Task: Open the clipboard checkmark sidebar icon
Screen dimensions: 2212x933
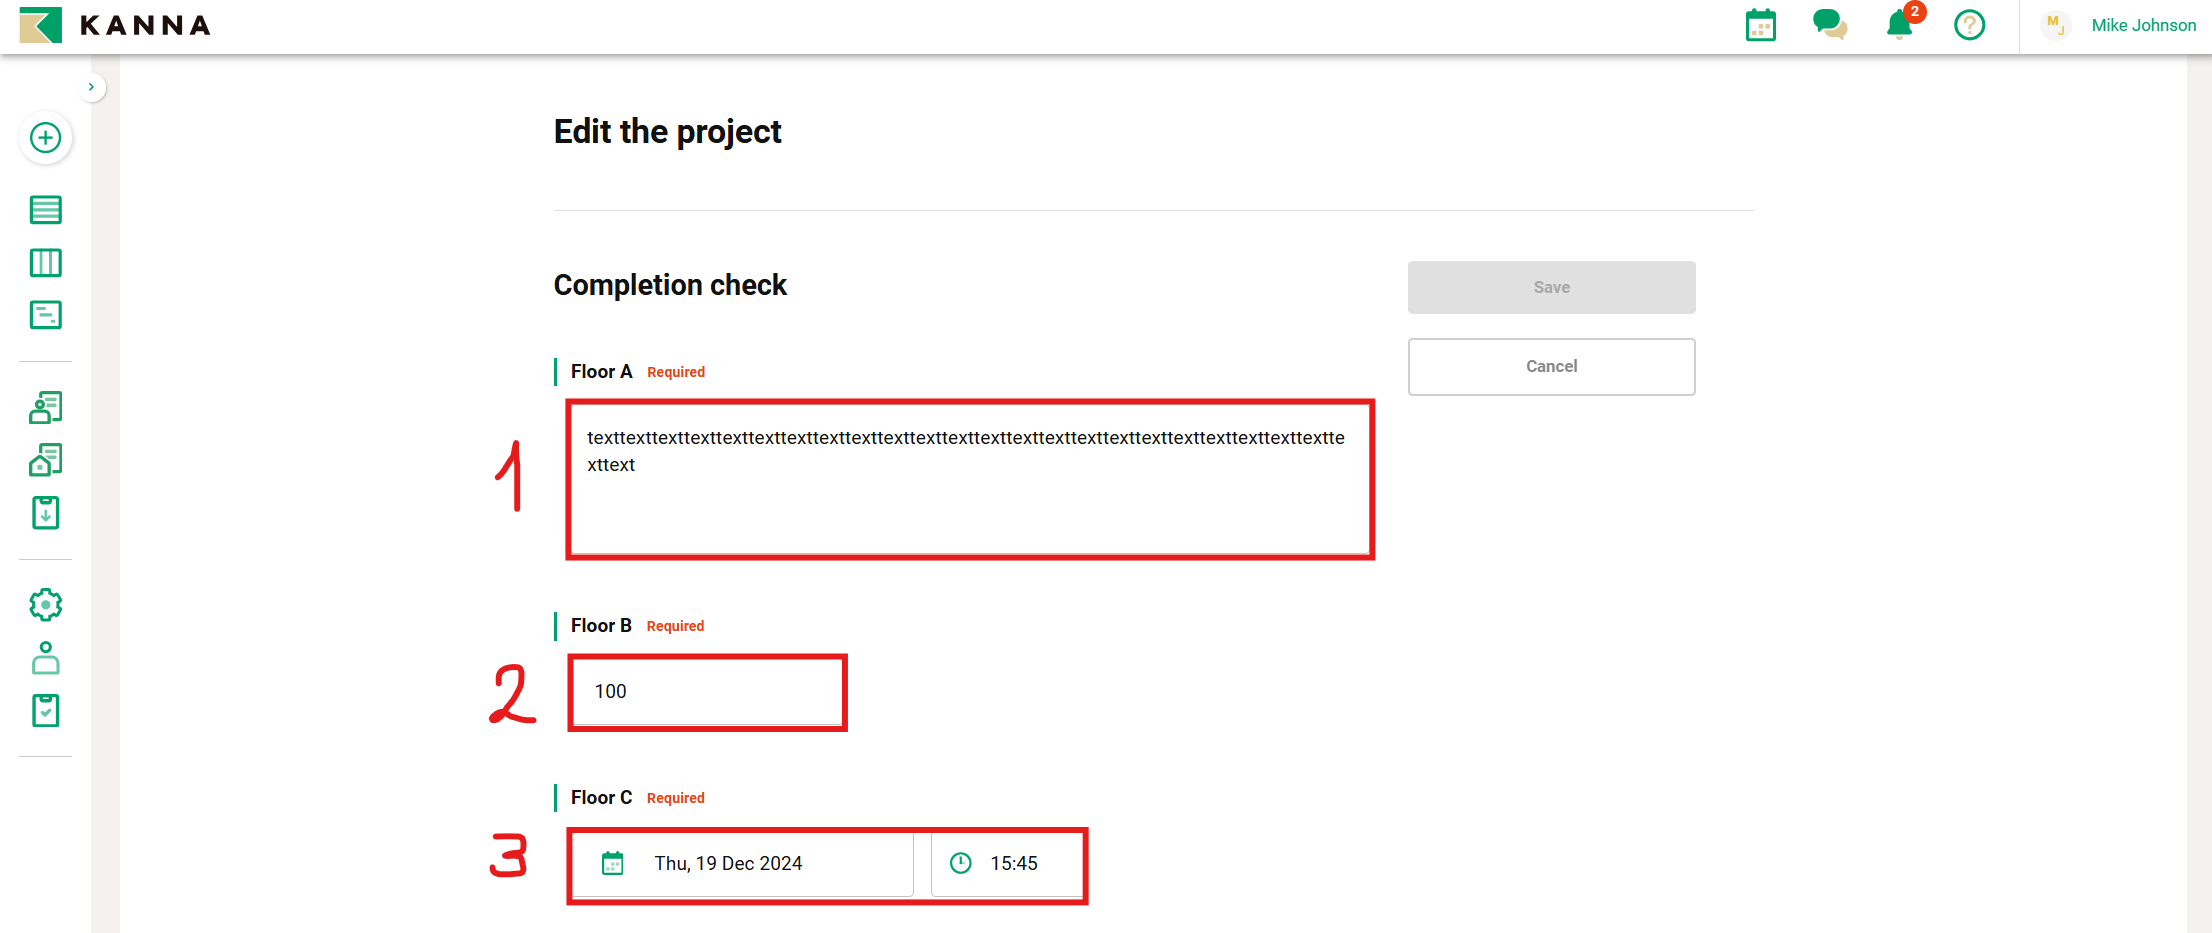Action: pos(46,711)
